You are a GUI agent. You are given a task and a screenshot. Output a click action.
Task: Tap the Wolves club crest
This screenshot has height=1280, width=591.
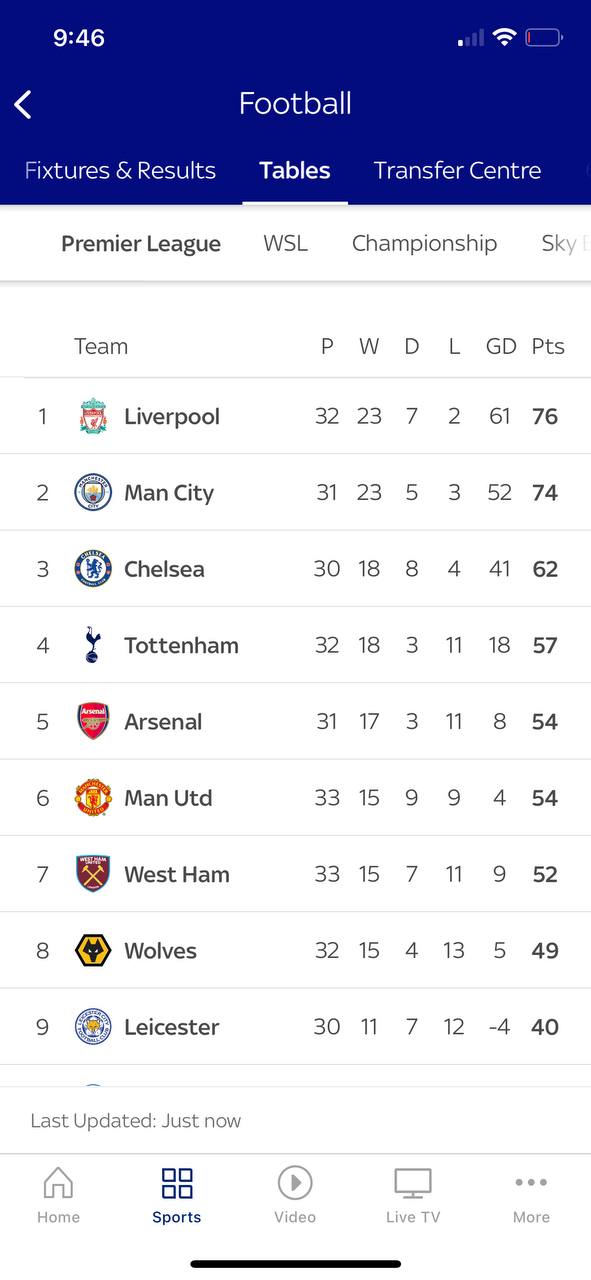(x=93, y=950)
